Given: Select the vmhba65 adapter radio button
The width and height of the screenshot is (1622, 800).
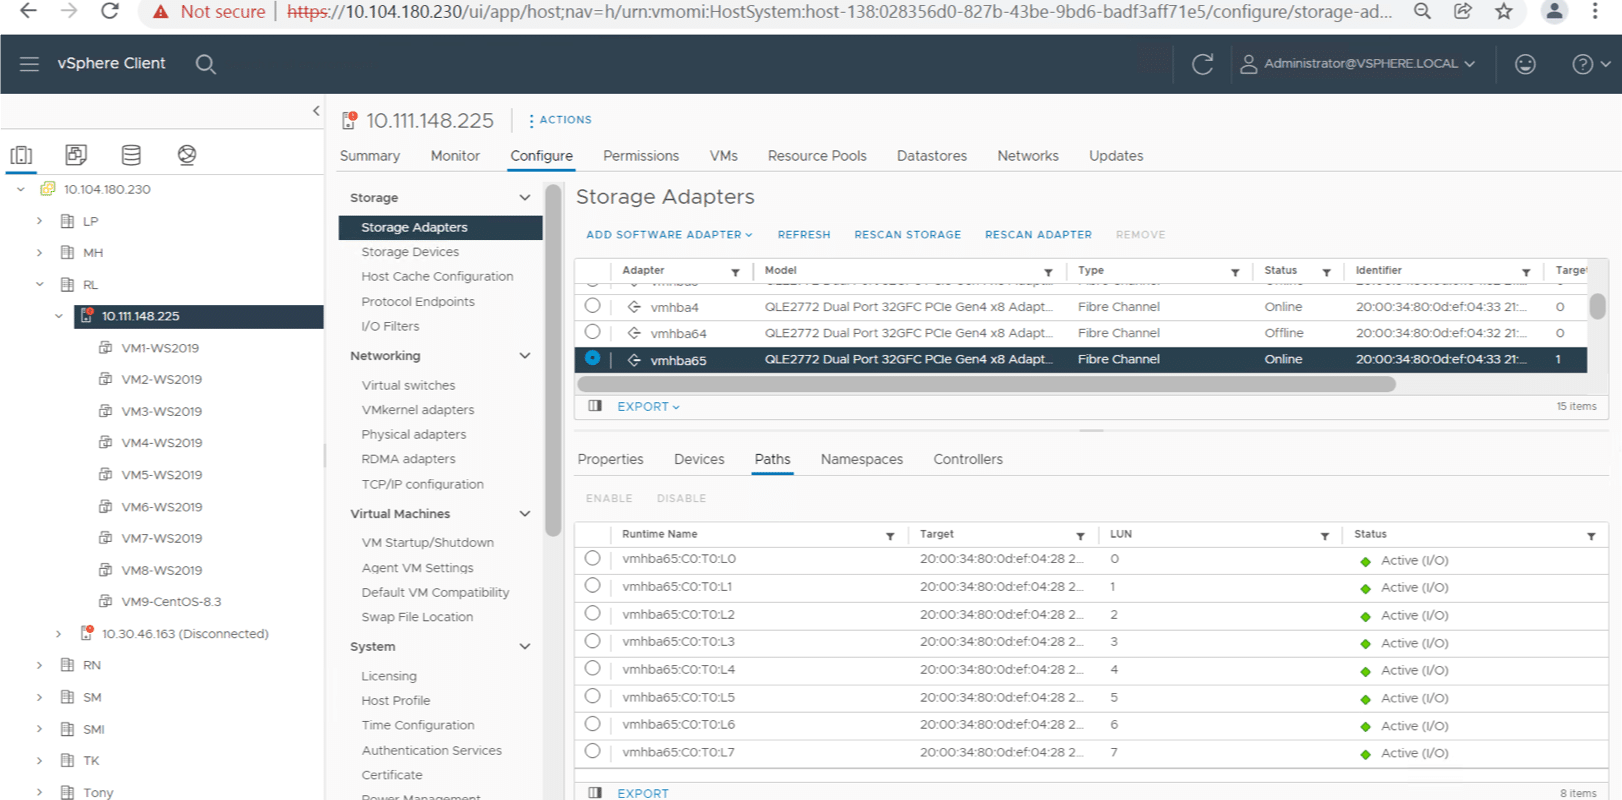Looking at the screenshot, I should pyautogui.click(x=593, y=358).
